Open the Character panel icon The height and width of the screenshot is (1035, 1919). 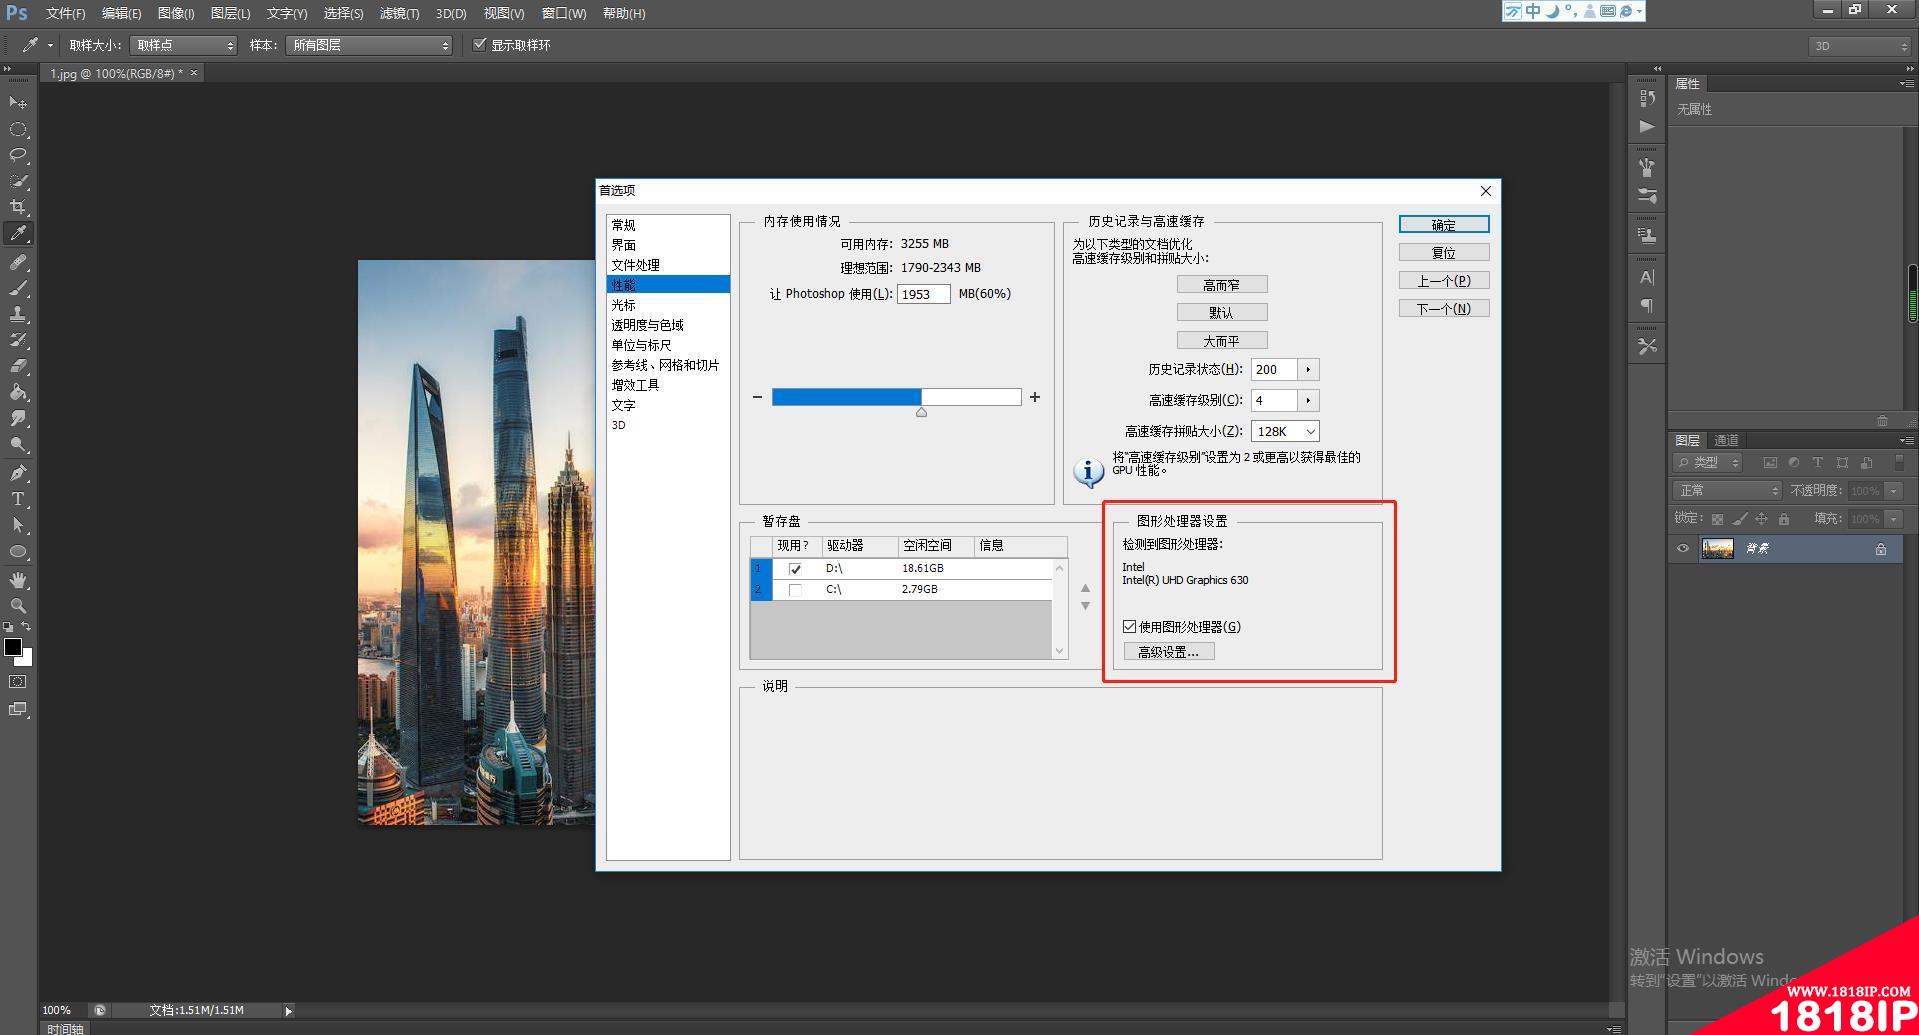[x=1647, y=277]
